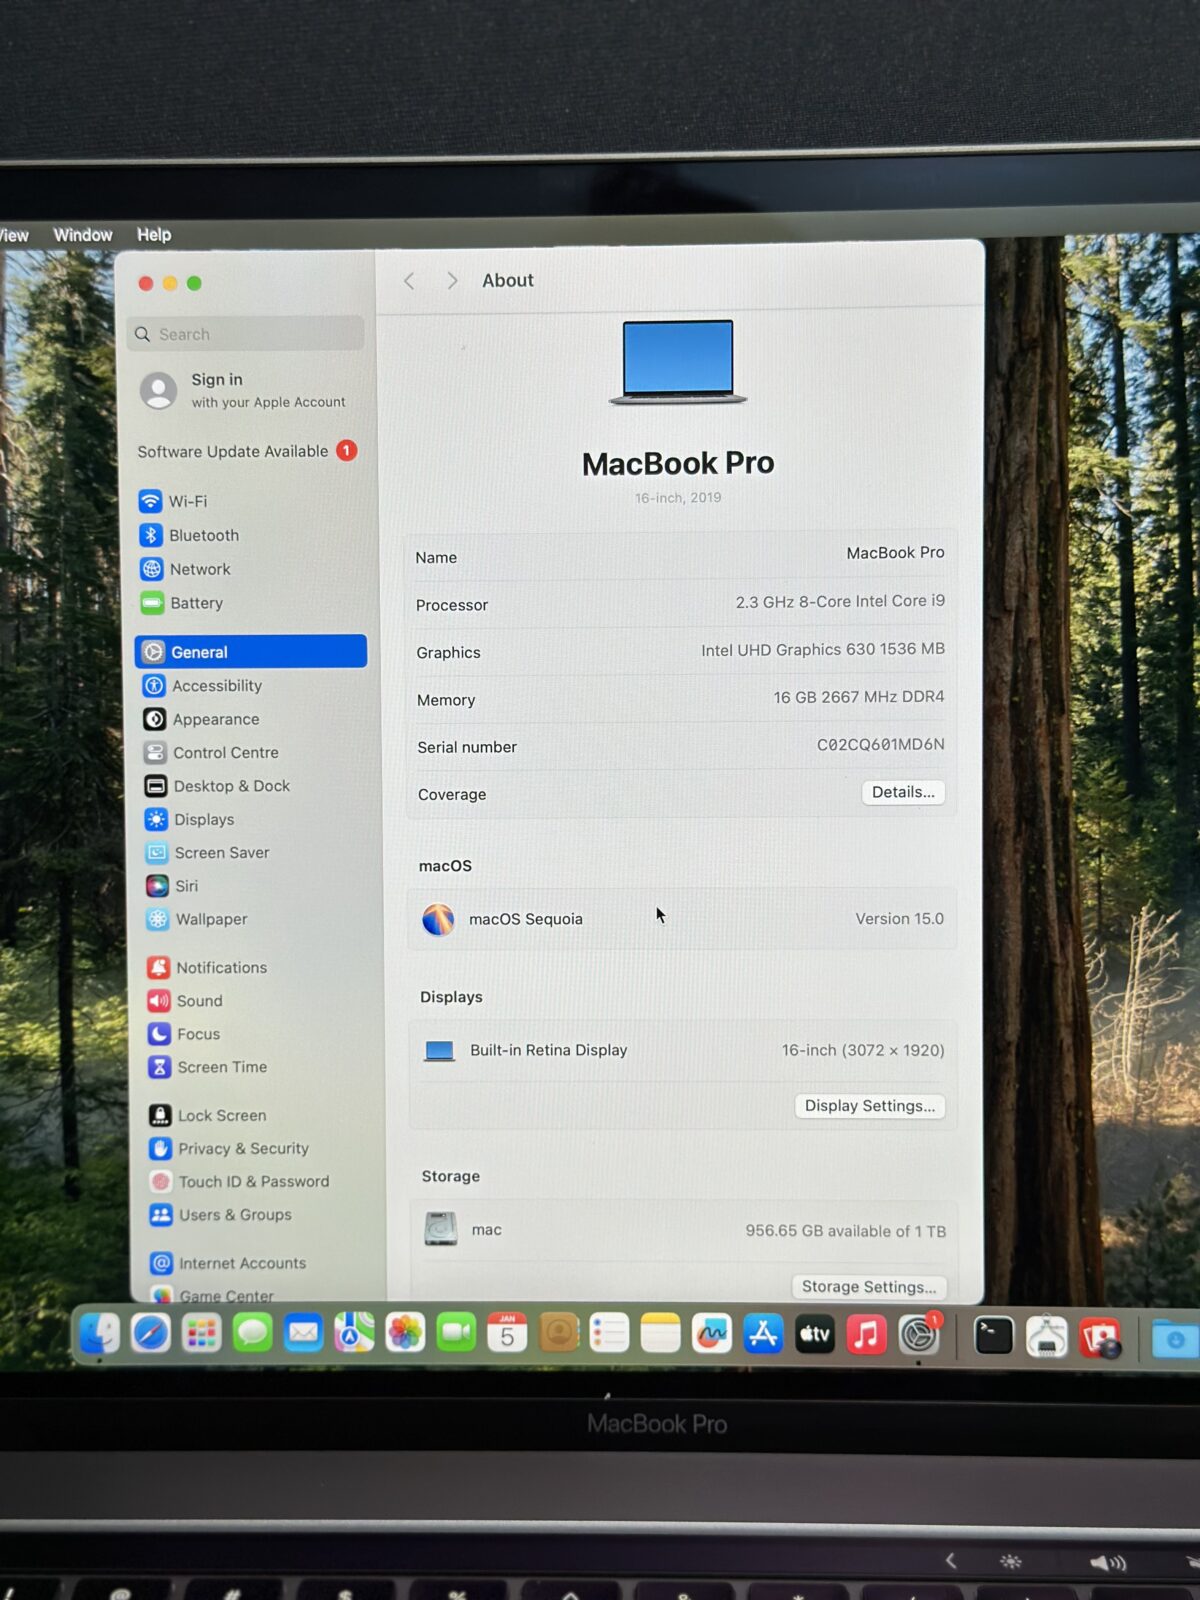Select Accessibility in the sidebar
The height and width of the screenshot is (1600, 1200).
(x=202, y=685)
